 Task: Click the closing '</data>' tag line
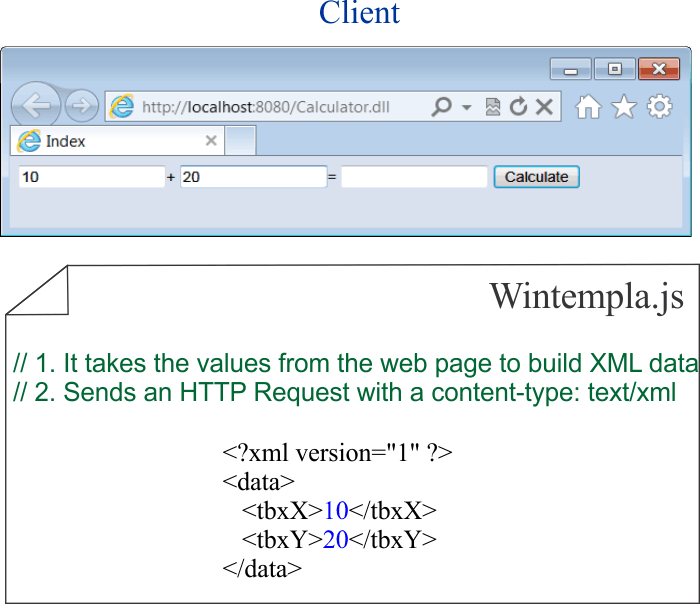tap(262, 569)
